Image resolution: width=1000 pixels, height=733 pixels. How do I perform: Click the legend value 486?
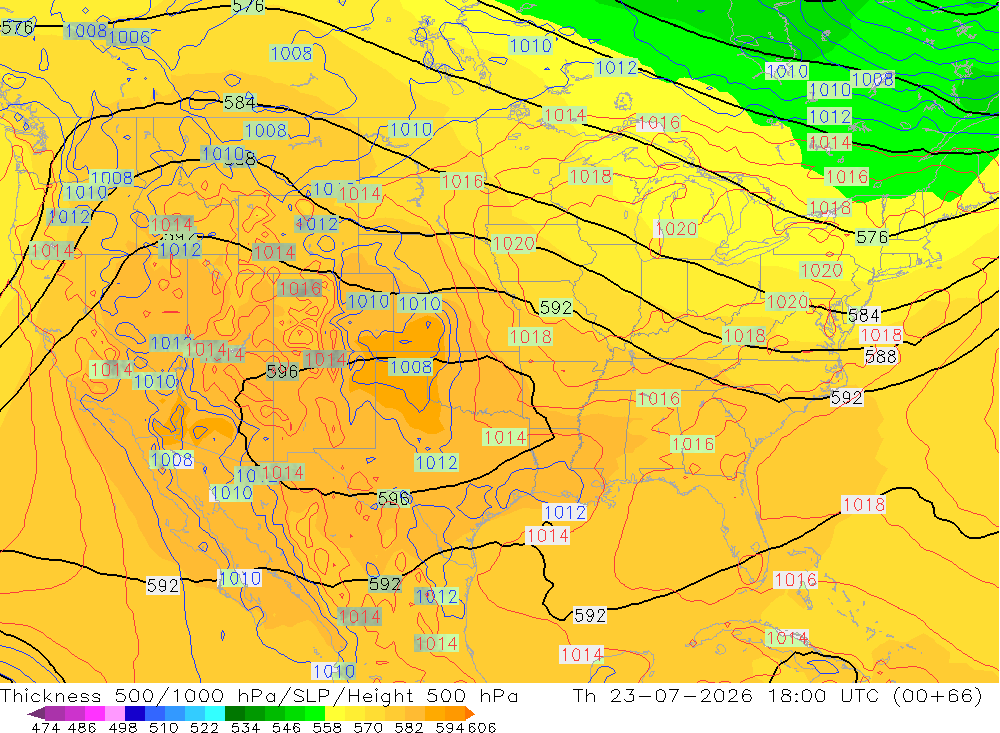82,727
